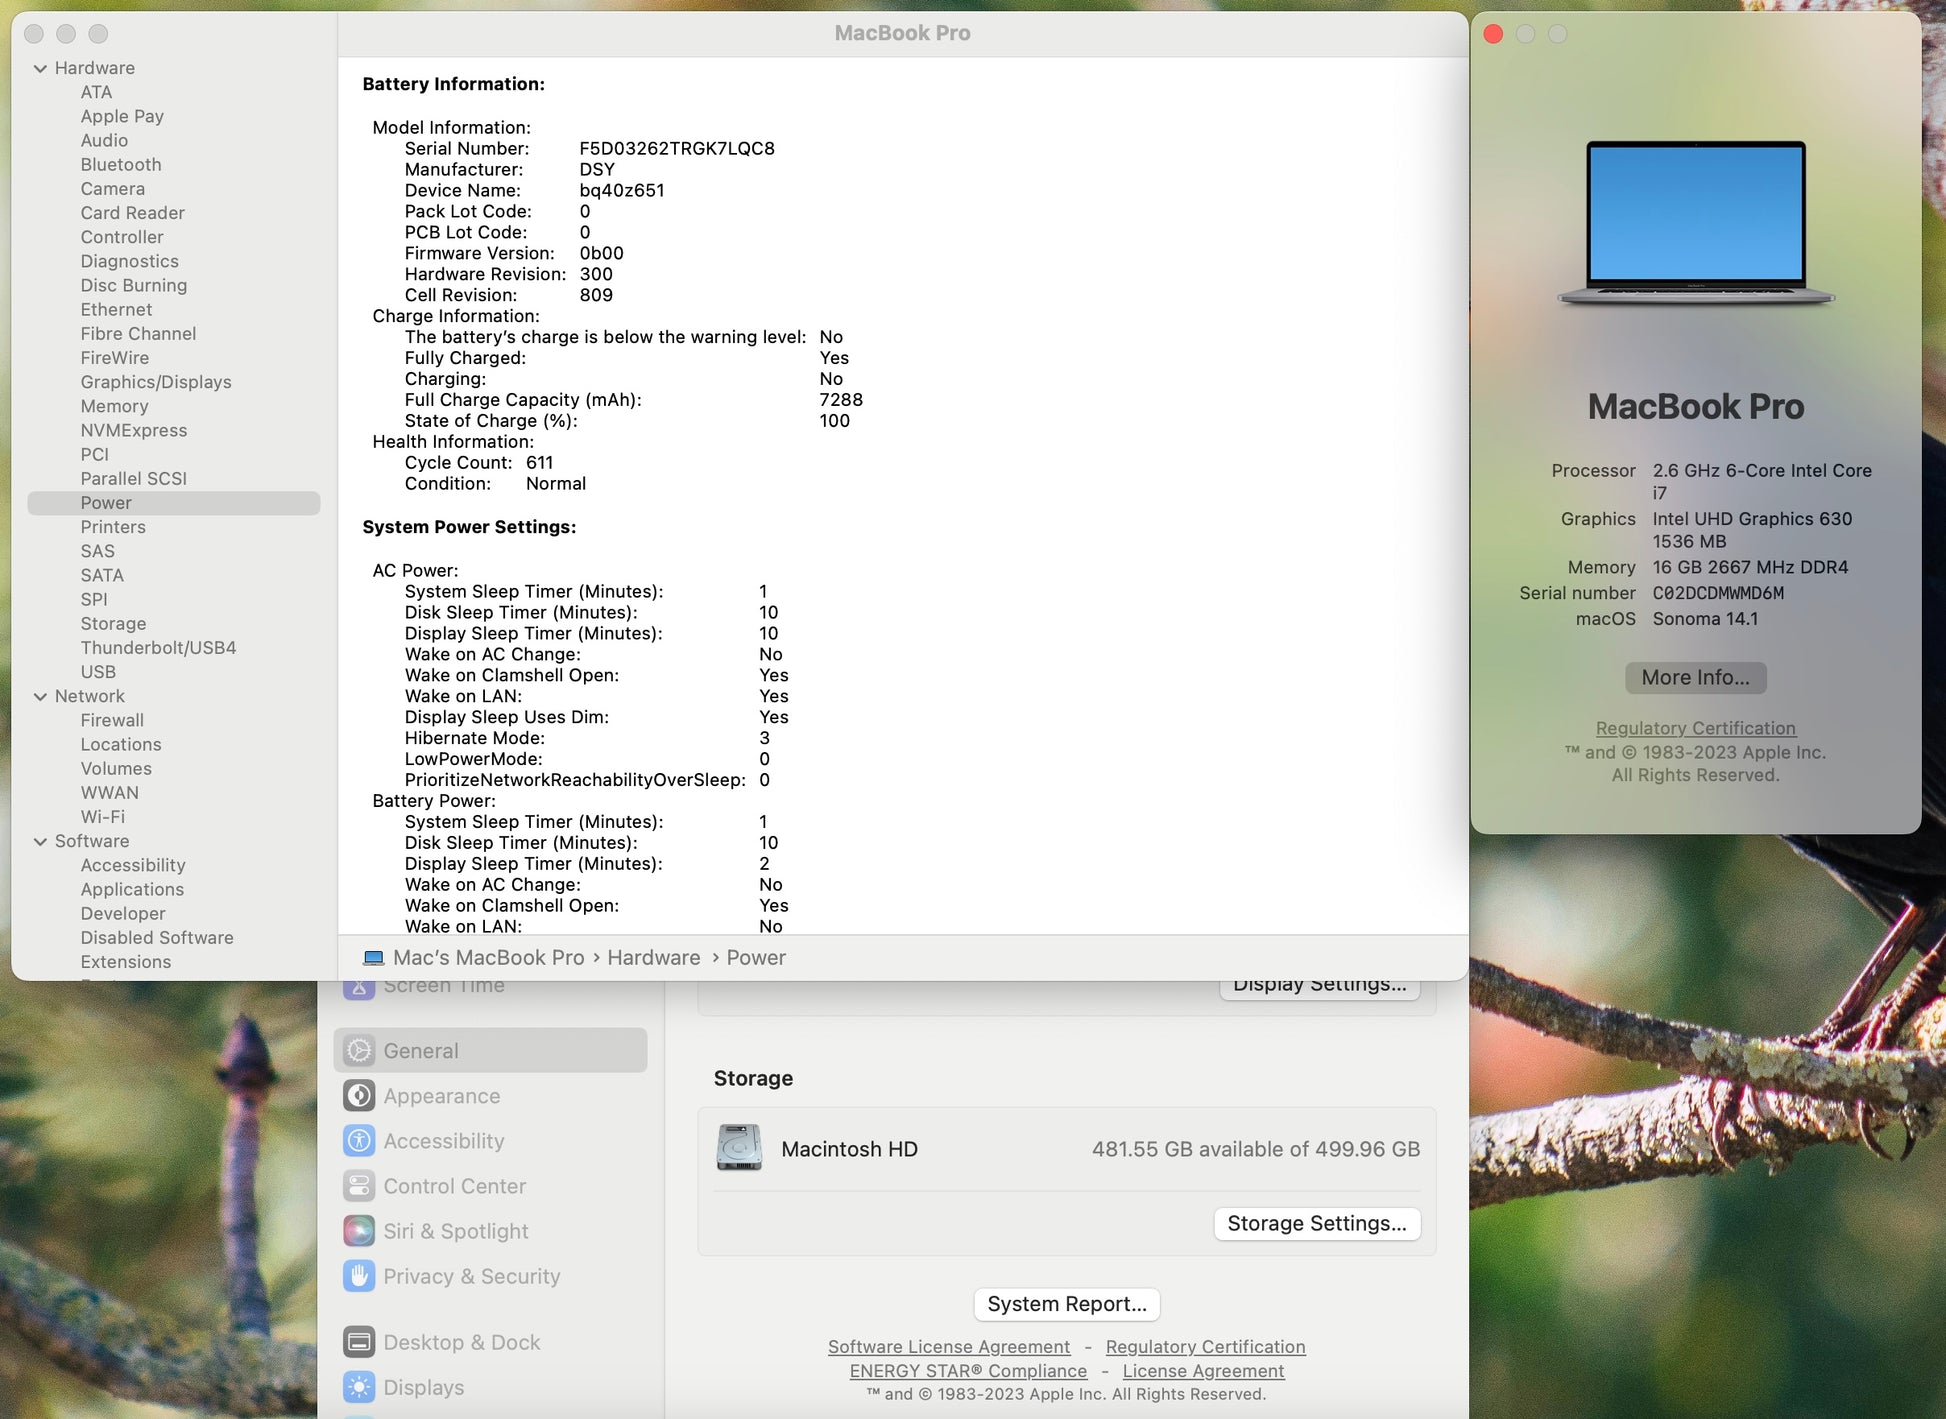Open Storage Settings... button
This screenshot has height=1419, width=1946.
(1316, 1223)
